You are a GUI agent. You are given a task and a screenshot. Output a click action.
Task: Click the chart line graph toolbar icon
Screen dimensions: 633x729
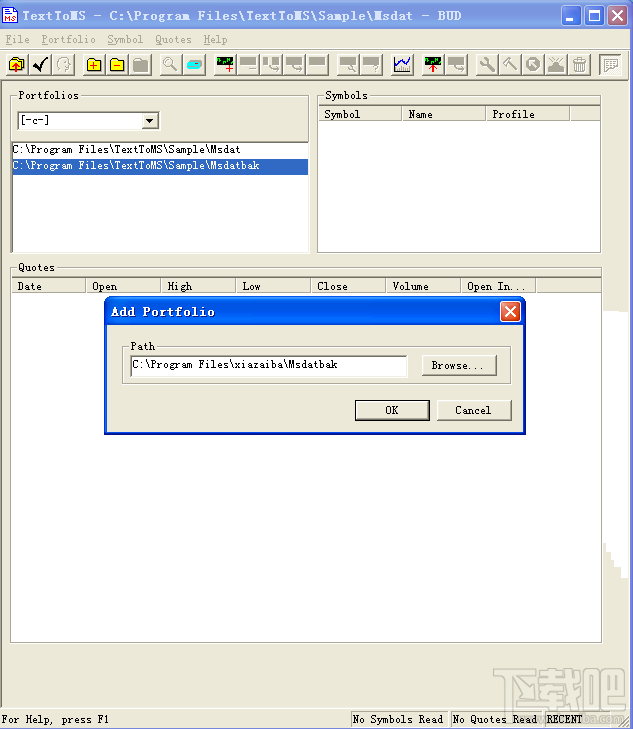[x=402, y=65]
